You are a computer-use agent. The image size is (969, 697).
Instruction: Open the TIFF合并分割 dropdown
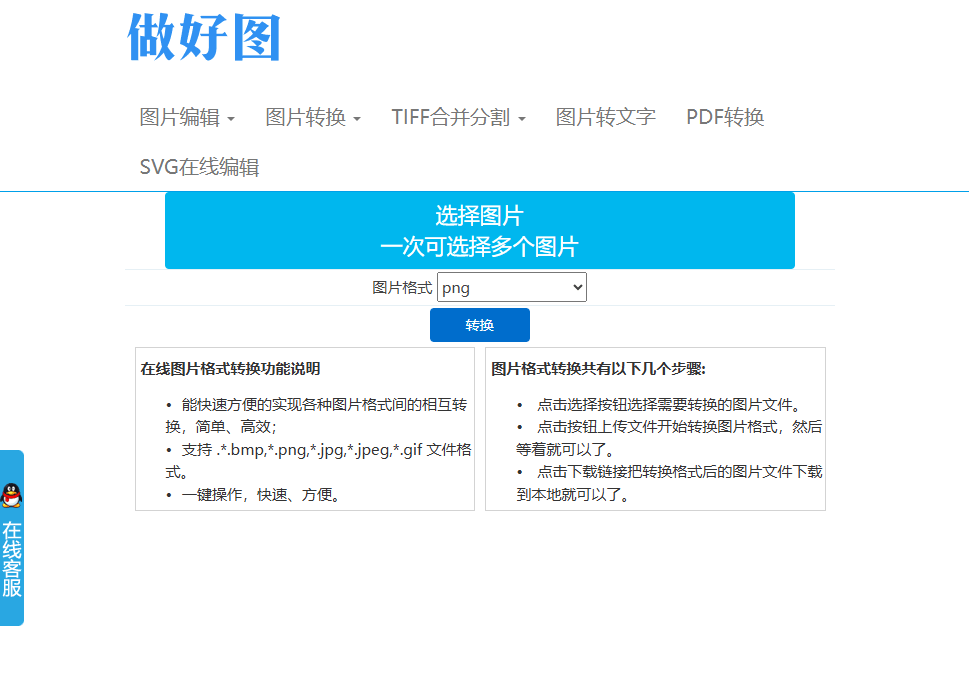pos(452,117)
